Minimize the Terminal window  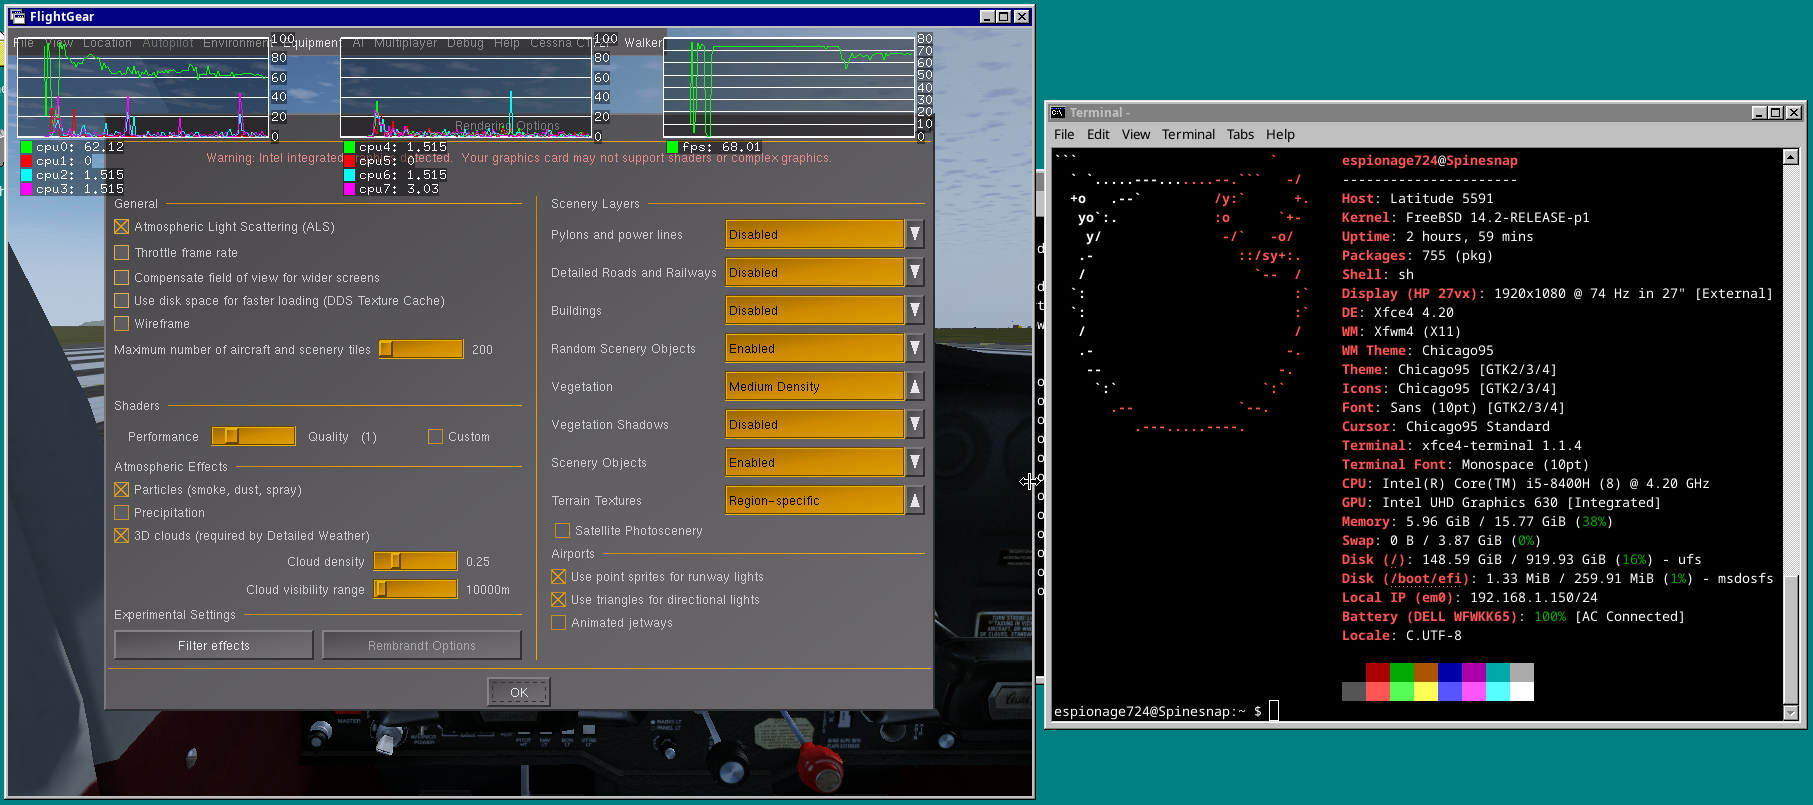[x=1758, y=113]
